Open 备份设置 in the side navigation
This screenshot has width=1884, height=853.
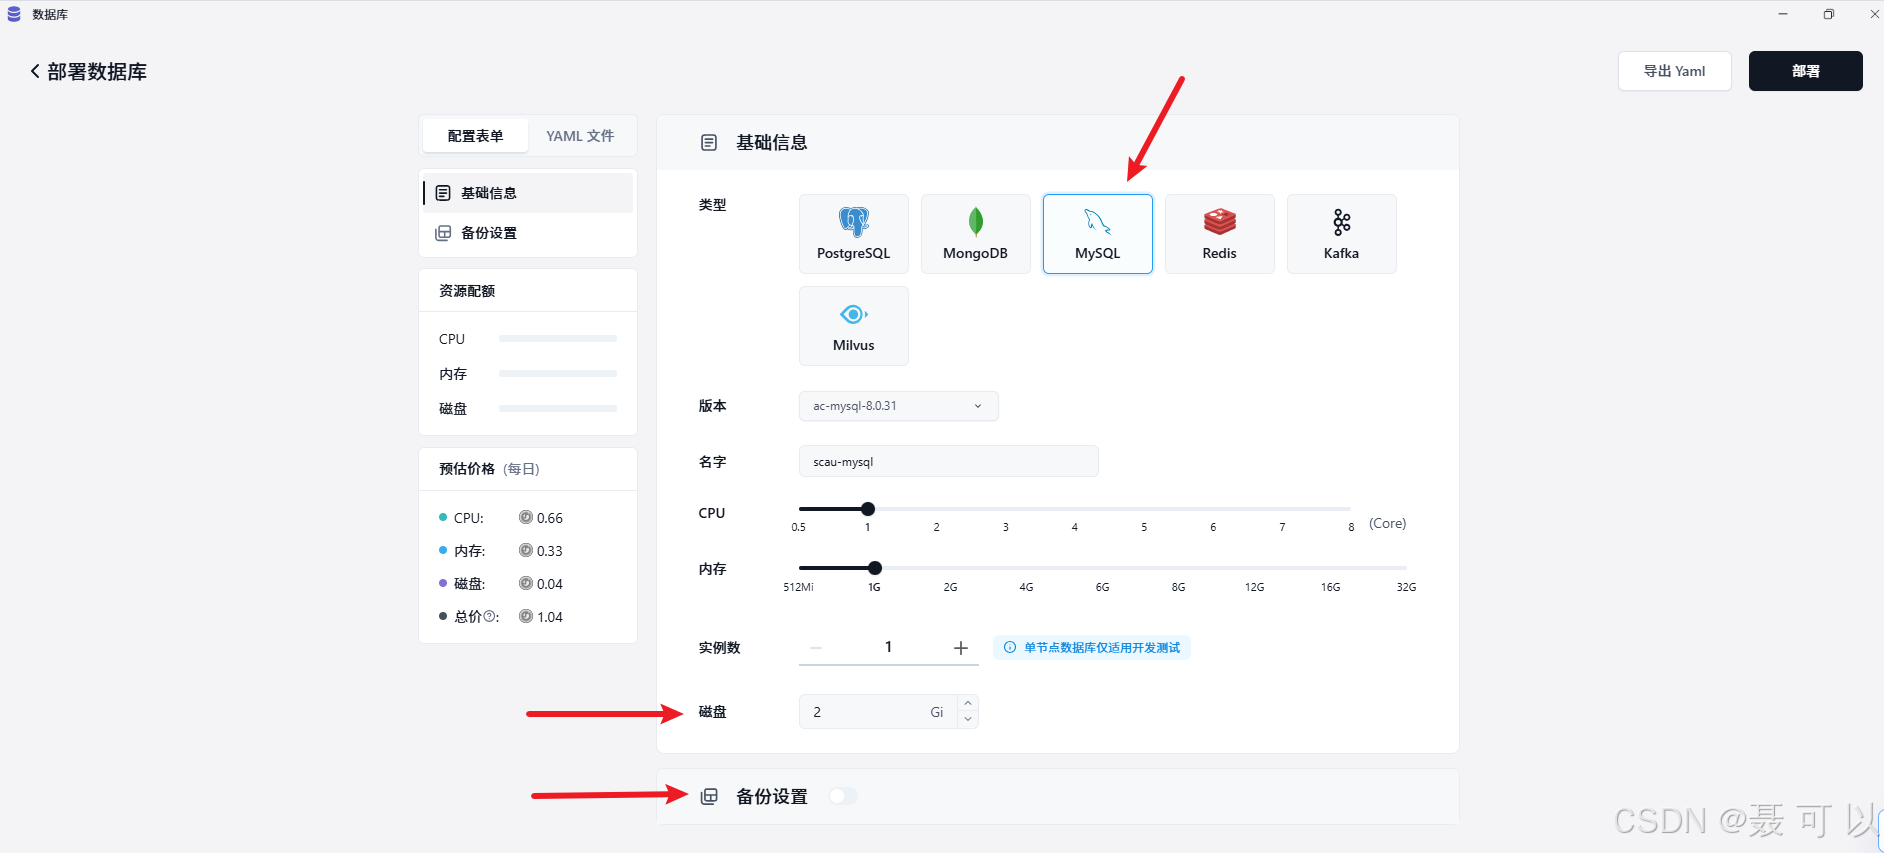(x=528, y=233)
